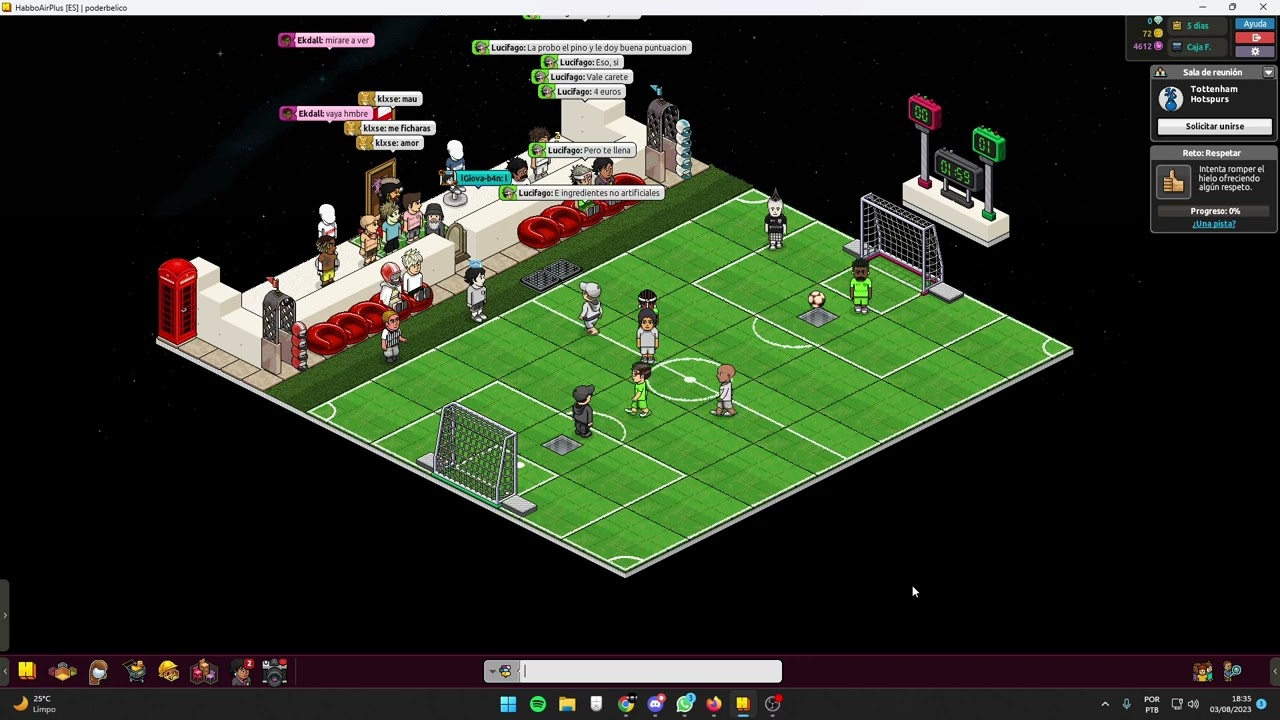This screenshot has height=720, width=1280.
Task: Click chat message 'klxse: me ficharas'
Action: click(x=389, y=128)
